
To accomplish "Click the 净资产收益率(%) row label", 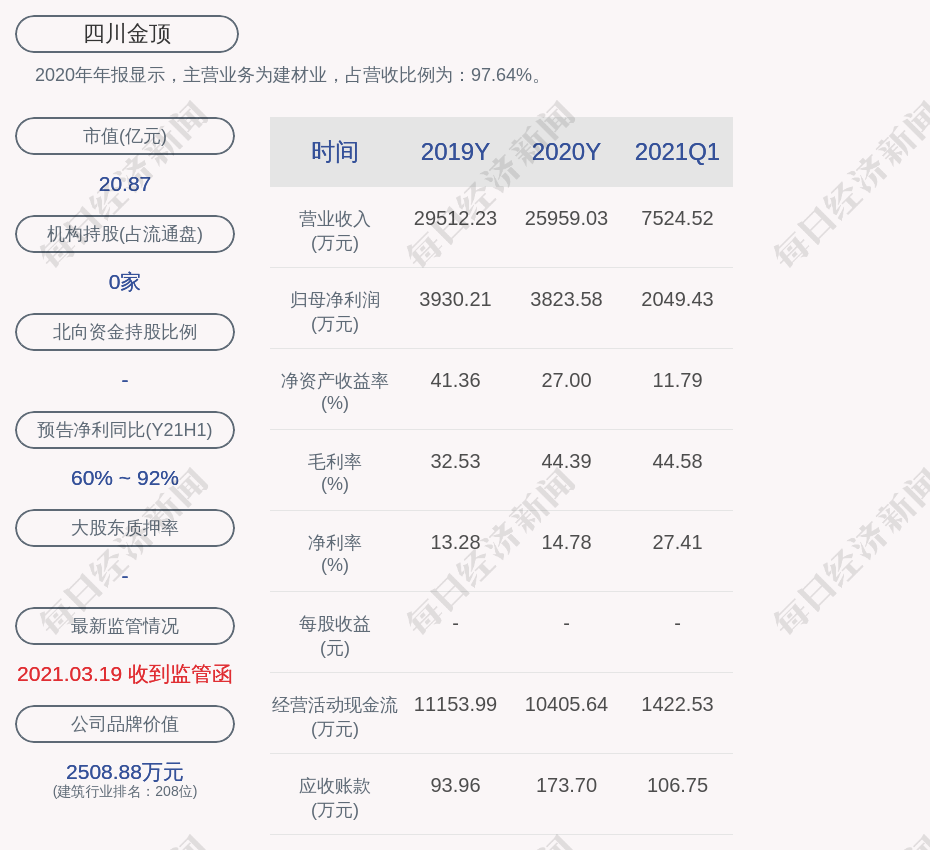I will (x=335, y=392).
